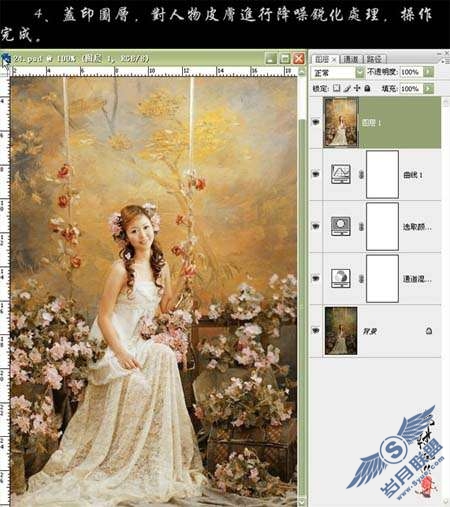Toggle the lock image pixels brush icon
450x507 pixels.
347,88
